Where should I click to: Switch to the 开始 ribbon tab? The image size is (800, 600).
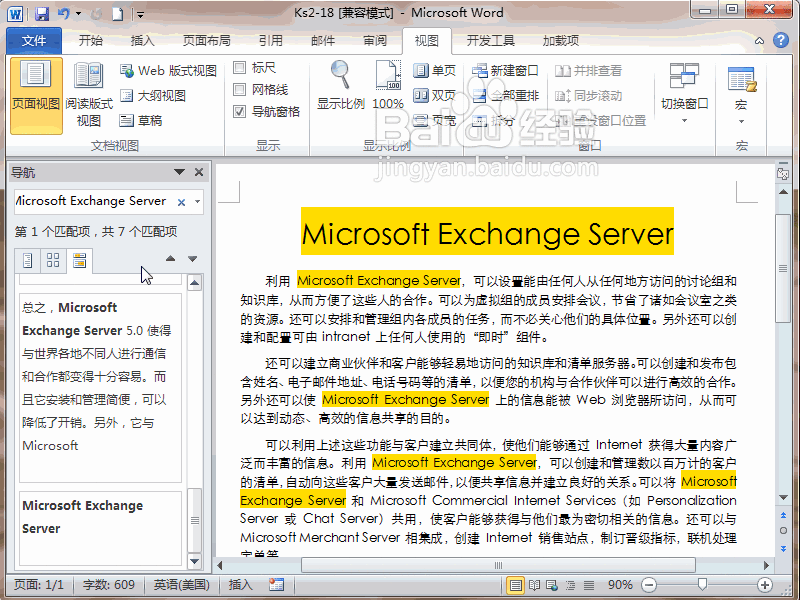(91, 41)
